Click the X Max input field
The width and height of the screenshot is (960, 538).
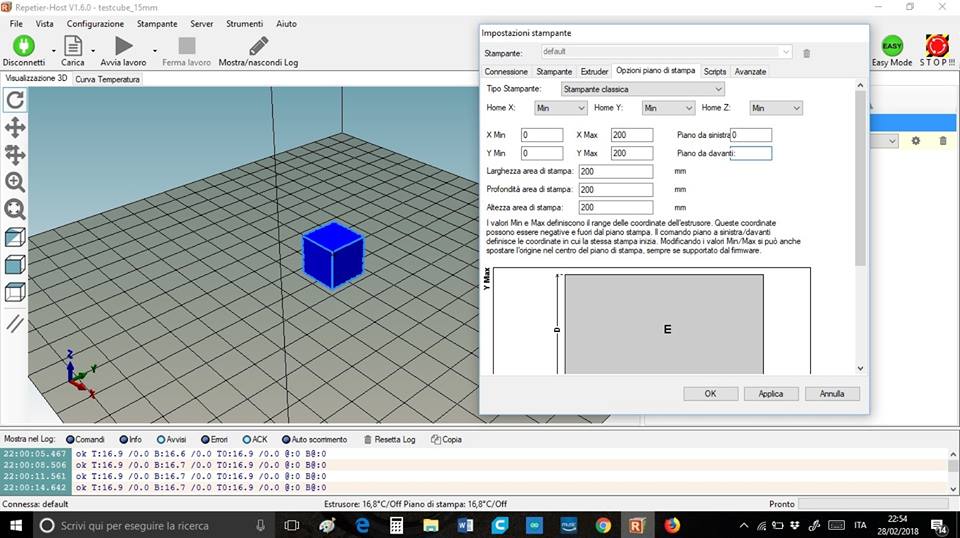click(632, 135)
